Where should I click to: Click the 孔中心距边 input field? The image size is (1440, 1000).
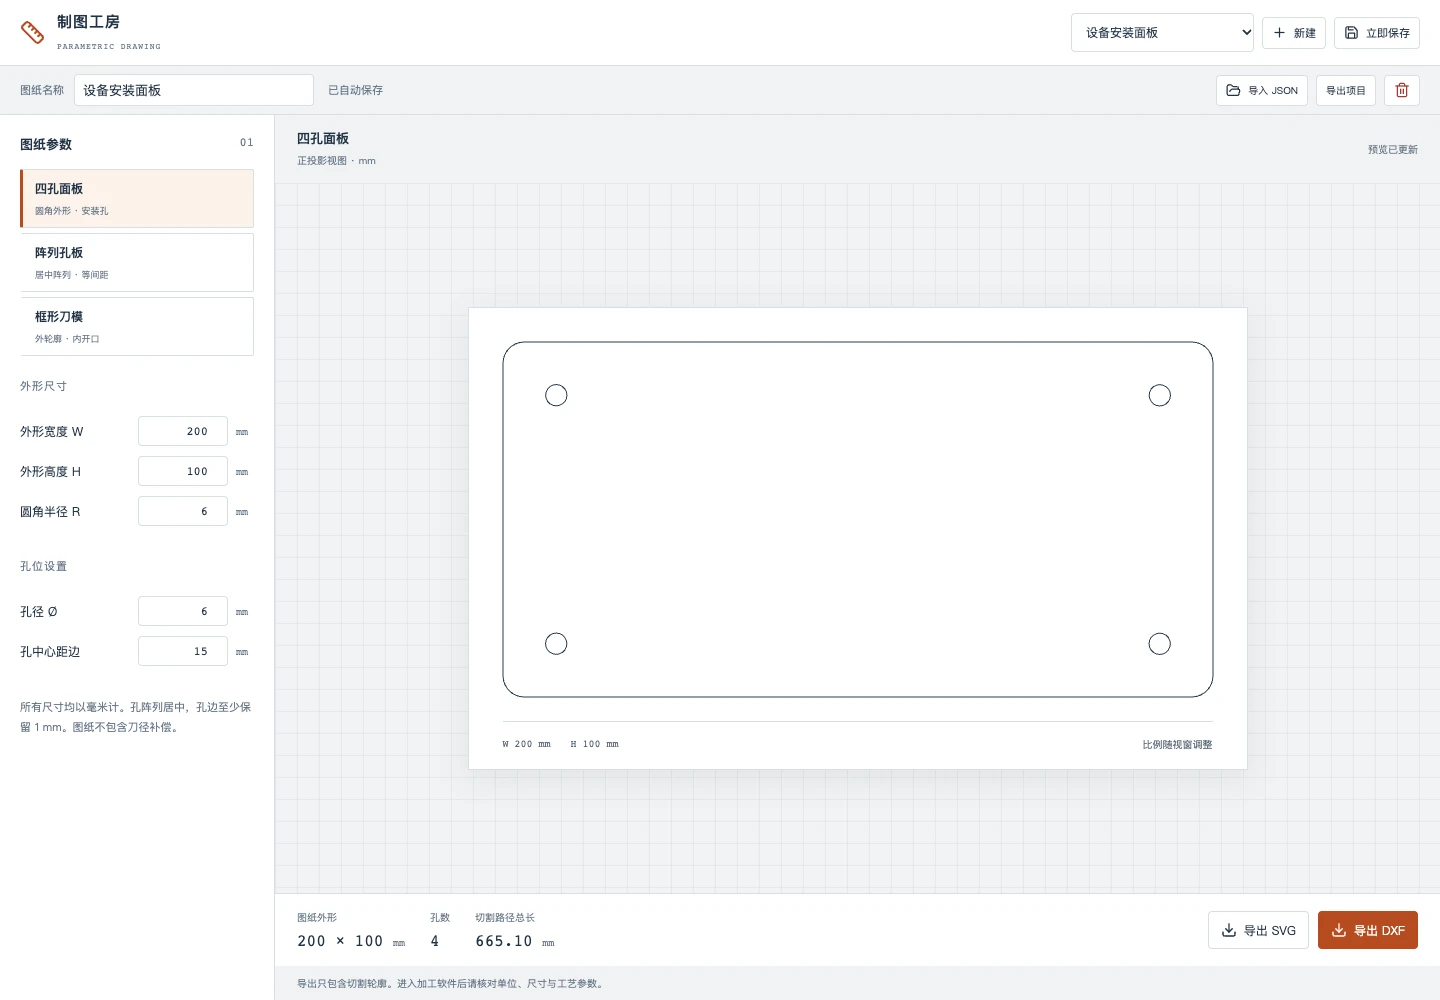pos(183,651)
